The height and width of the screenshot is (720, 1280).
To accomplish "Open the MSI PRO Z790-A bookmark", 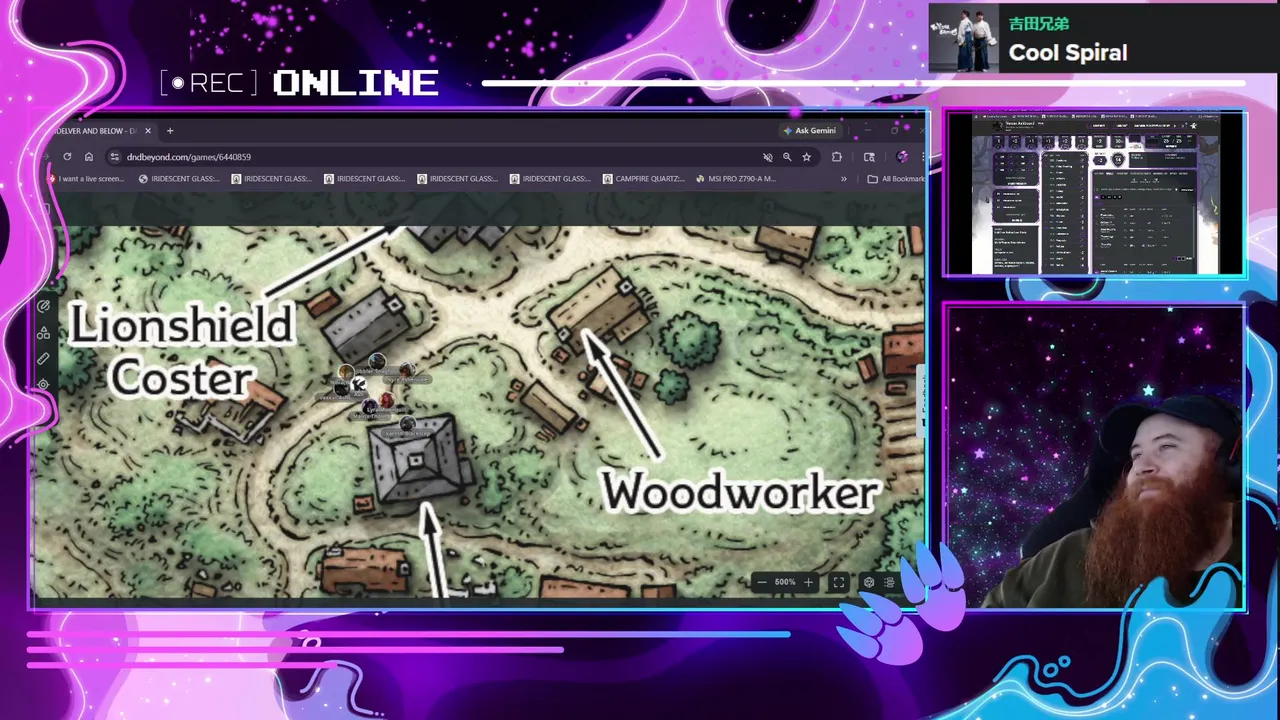I will click(x=736, y=179).
